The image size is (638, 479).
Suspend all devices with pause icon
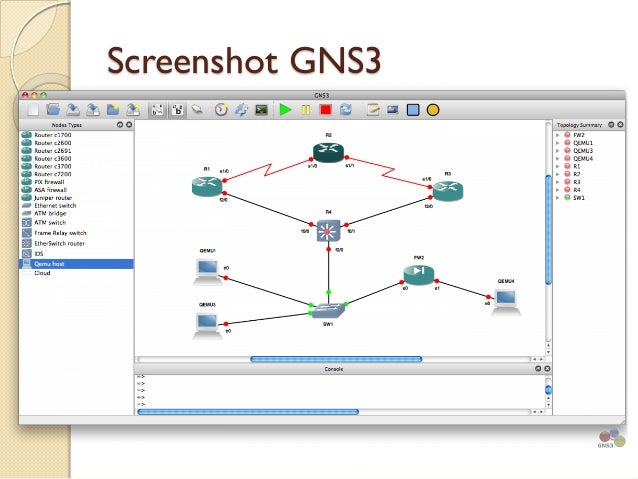click(x=306, y=110)
